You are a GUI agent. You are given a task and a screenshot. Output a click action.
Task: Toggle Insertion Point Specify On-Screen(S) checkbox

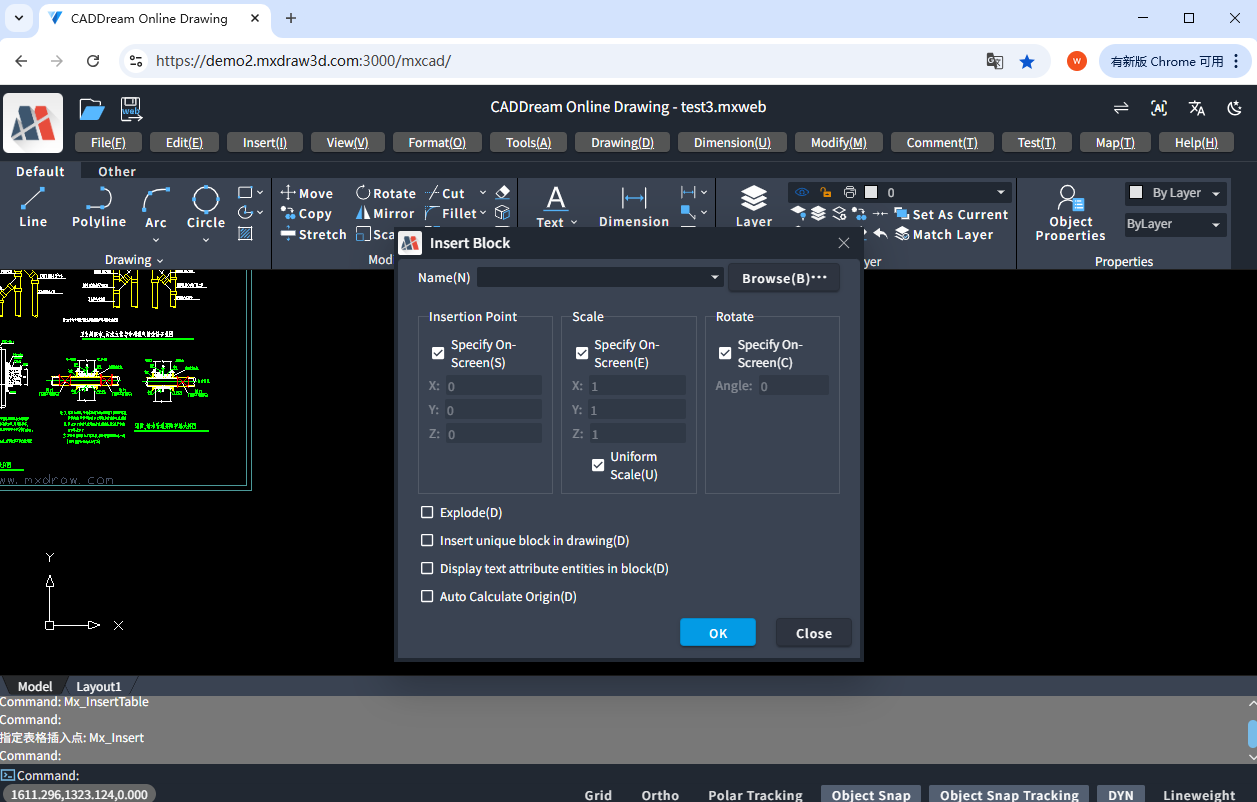438,353
